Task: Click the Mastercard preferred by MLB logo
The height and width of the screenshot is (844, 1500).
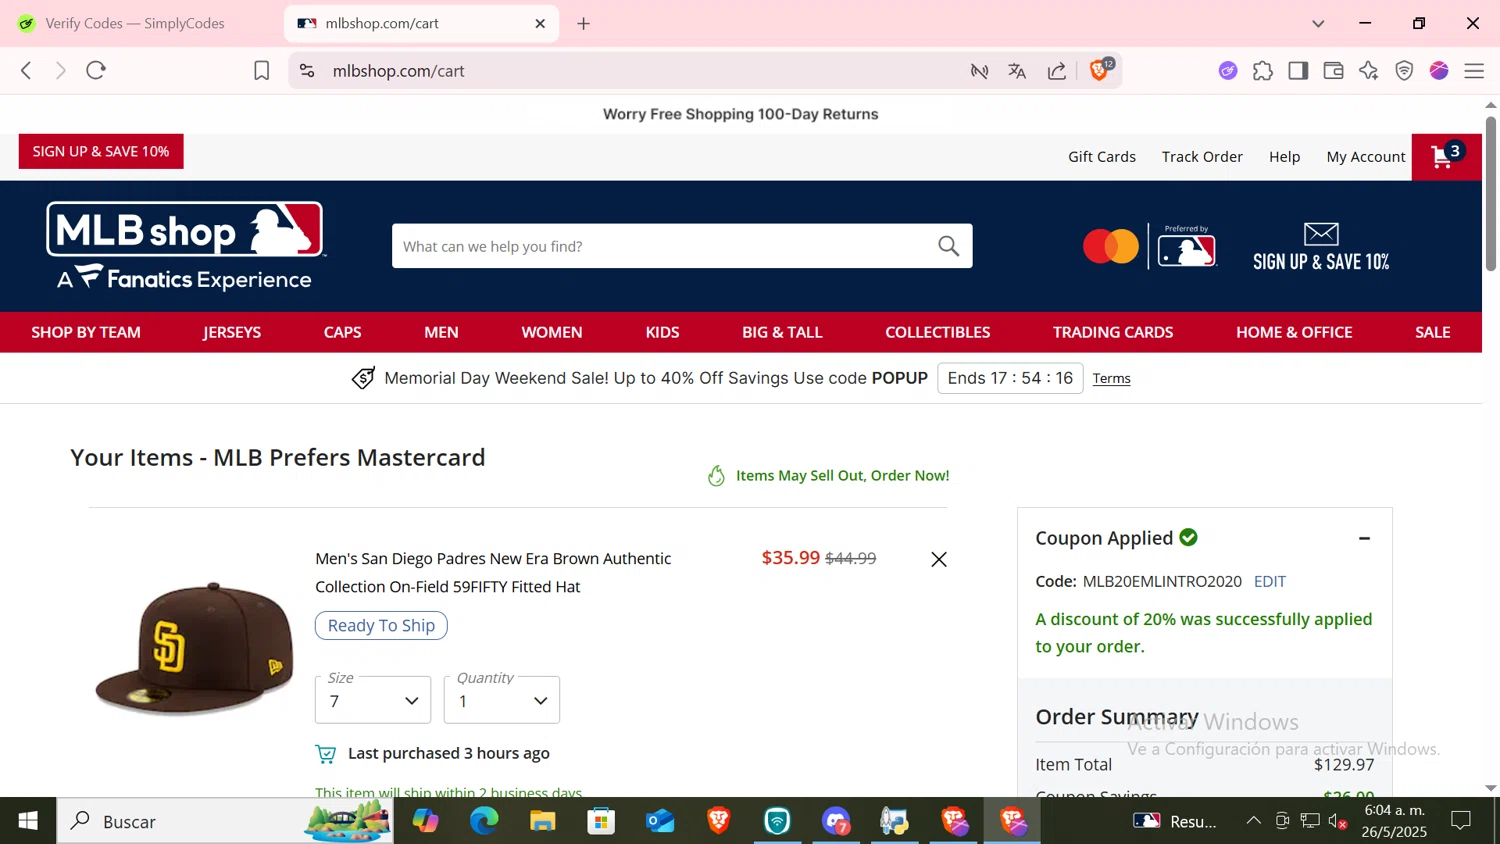Action: pos(1149,246)
